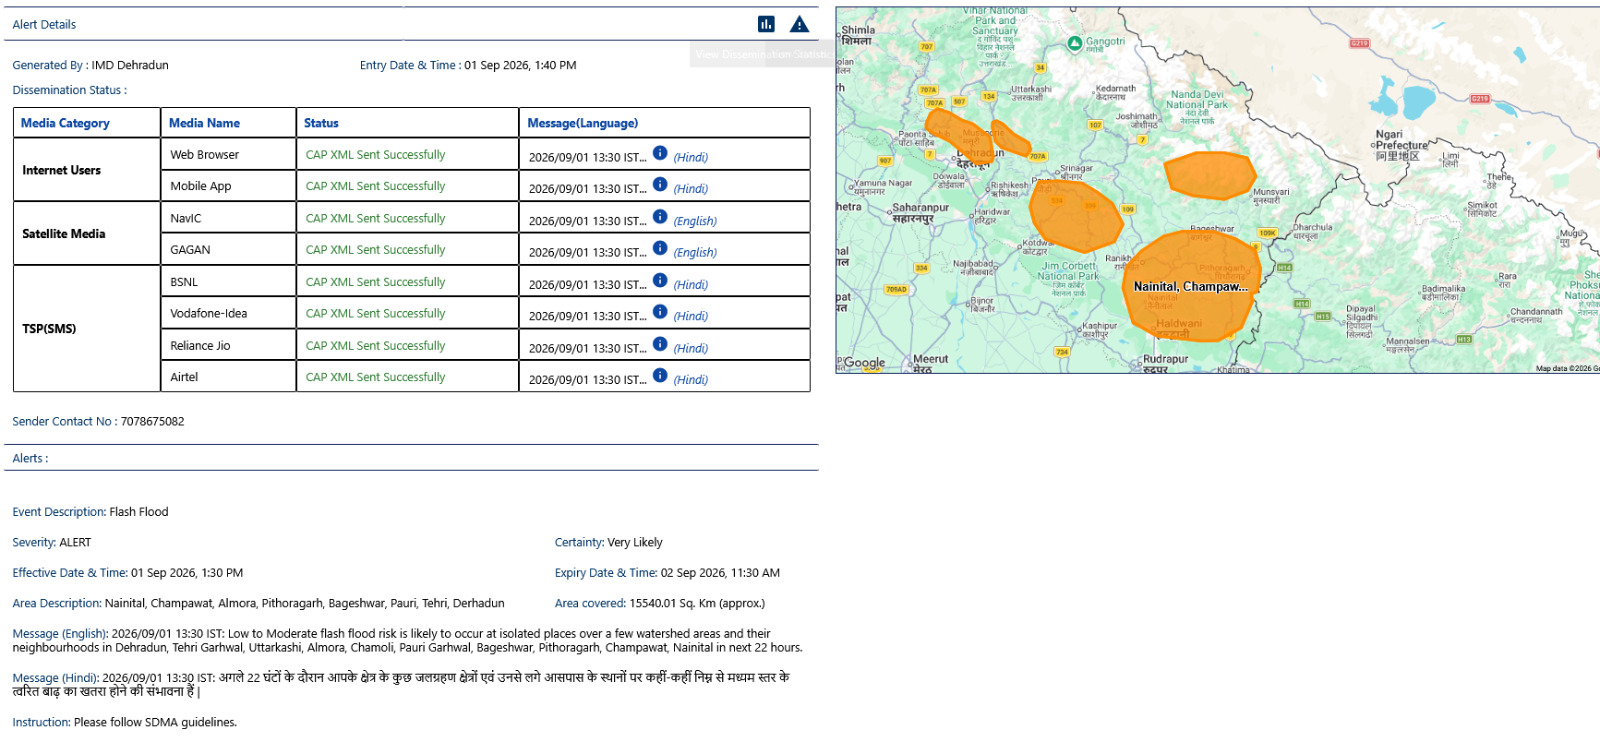
Task: Click the Shimla label on map
Action: (x=857, y=34)
